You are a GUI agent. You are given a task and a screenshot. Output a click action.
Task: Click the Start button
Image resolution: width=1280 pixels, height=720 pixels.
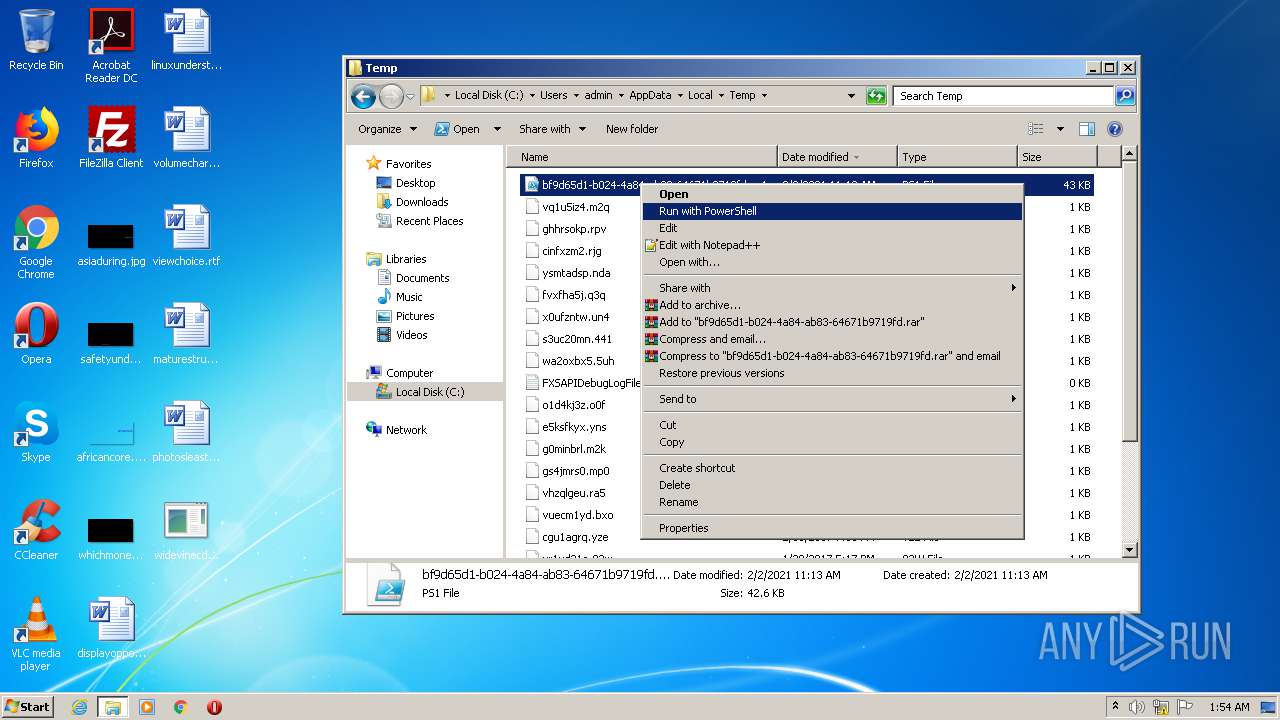coord(27,706)
